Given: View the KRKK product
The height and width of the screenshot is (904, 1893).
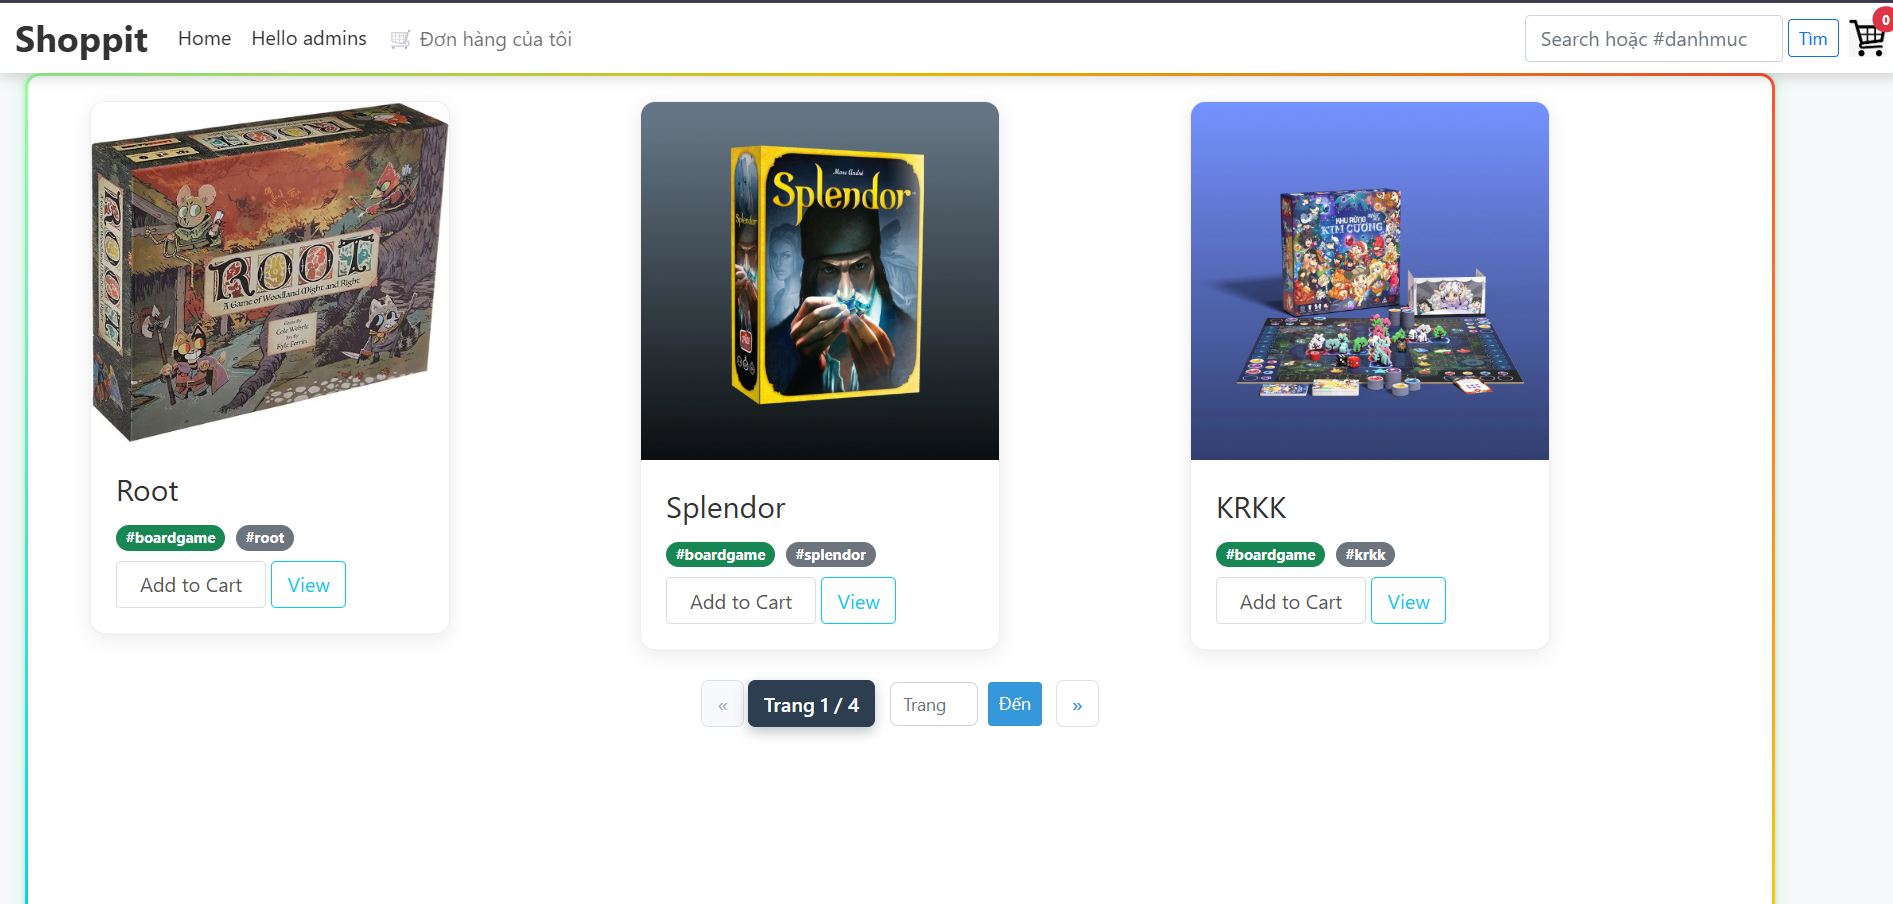Looking at the screenshot, I should [x=1408, y=601].
